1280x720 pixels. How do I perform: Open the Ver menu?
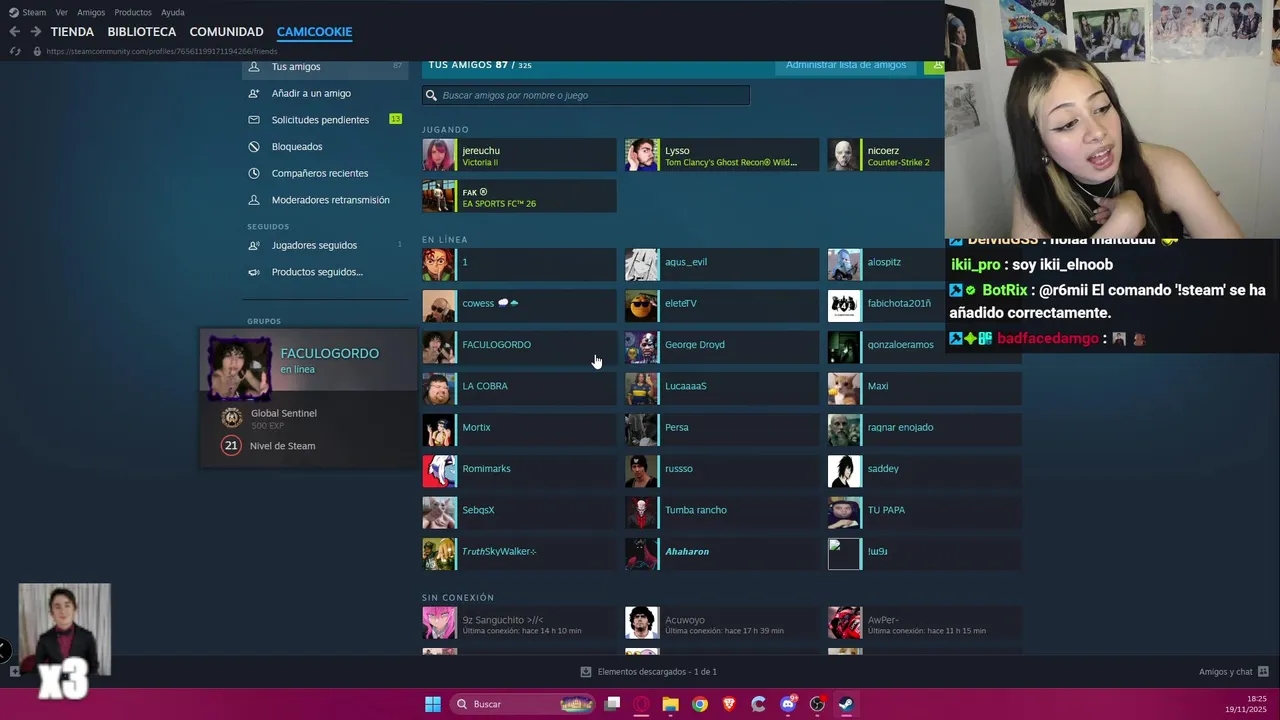(x=62, y=12)
